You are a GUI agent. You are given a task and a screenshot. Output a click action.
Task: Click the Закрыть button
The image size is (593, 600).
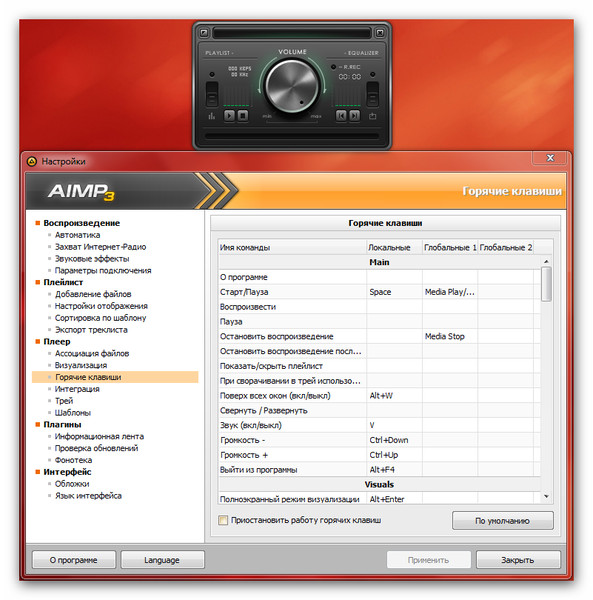[x=518, y=560]
